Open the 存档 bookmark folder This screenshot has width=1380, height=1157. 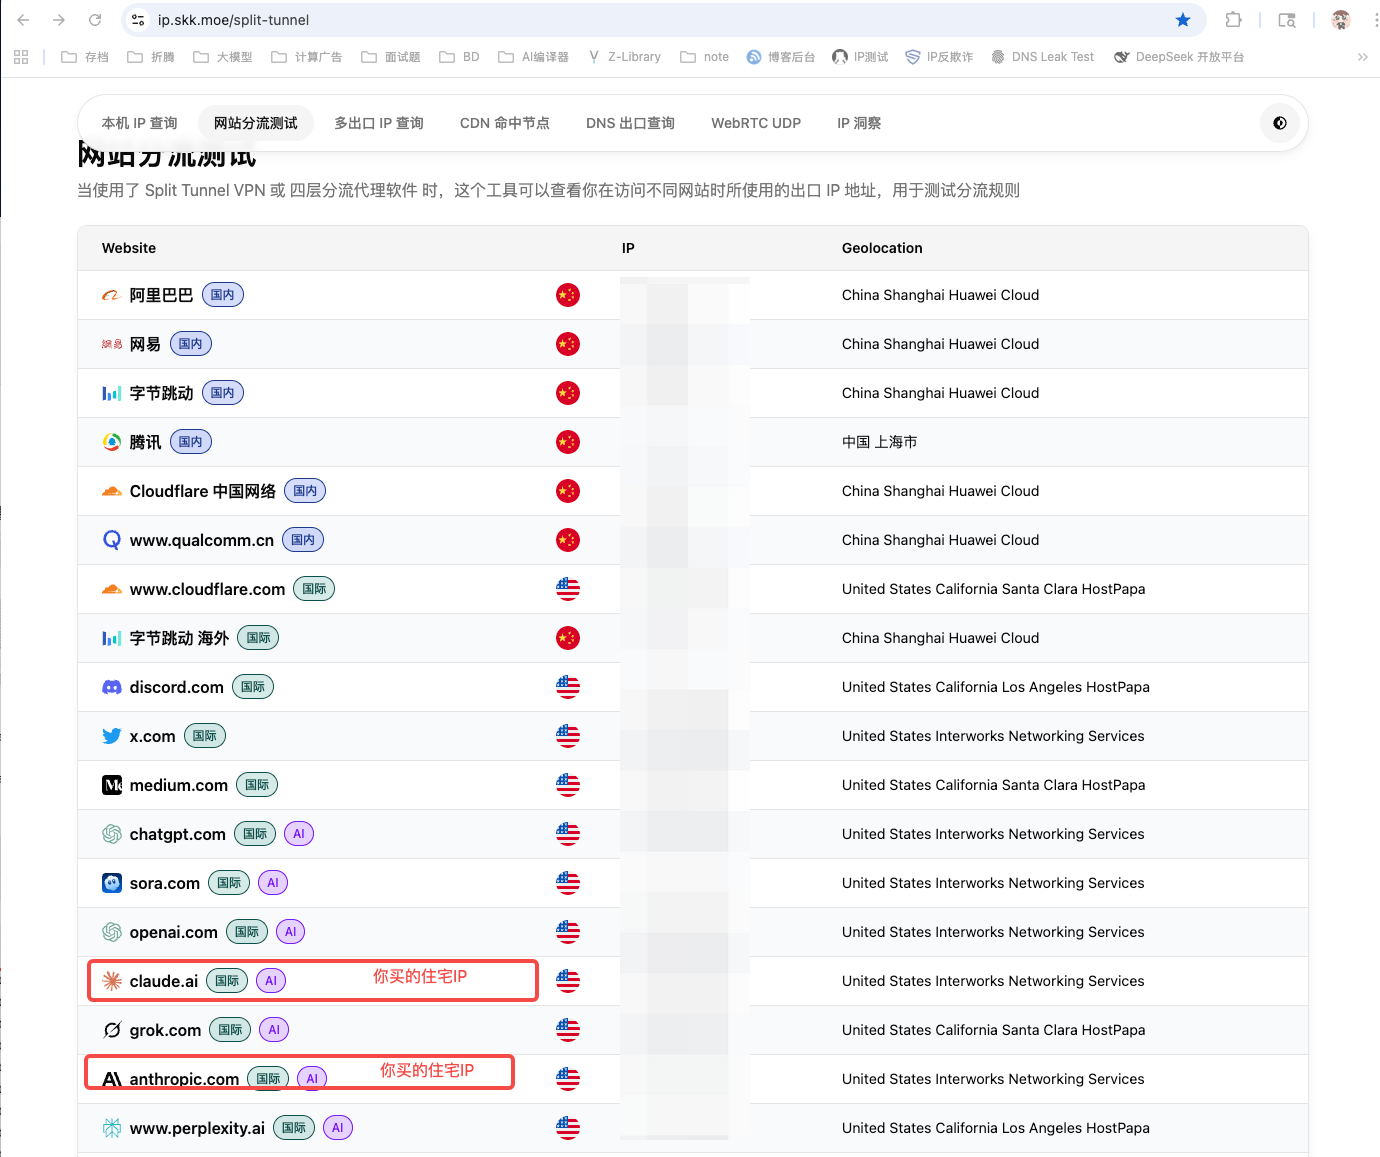(85, 57)
